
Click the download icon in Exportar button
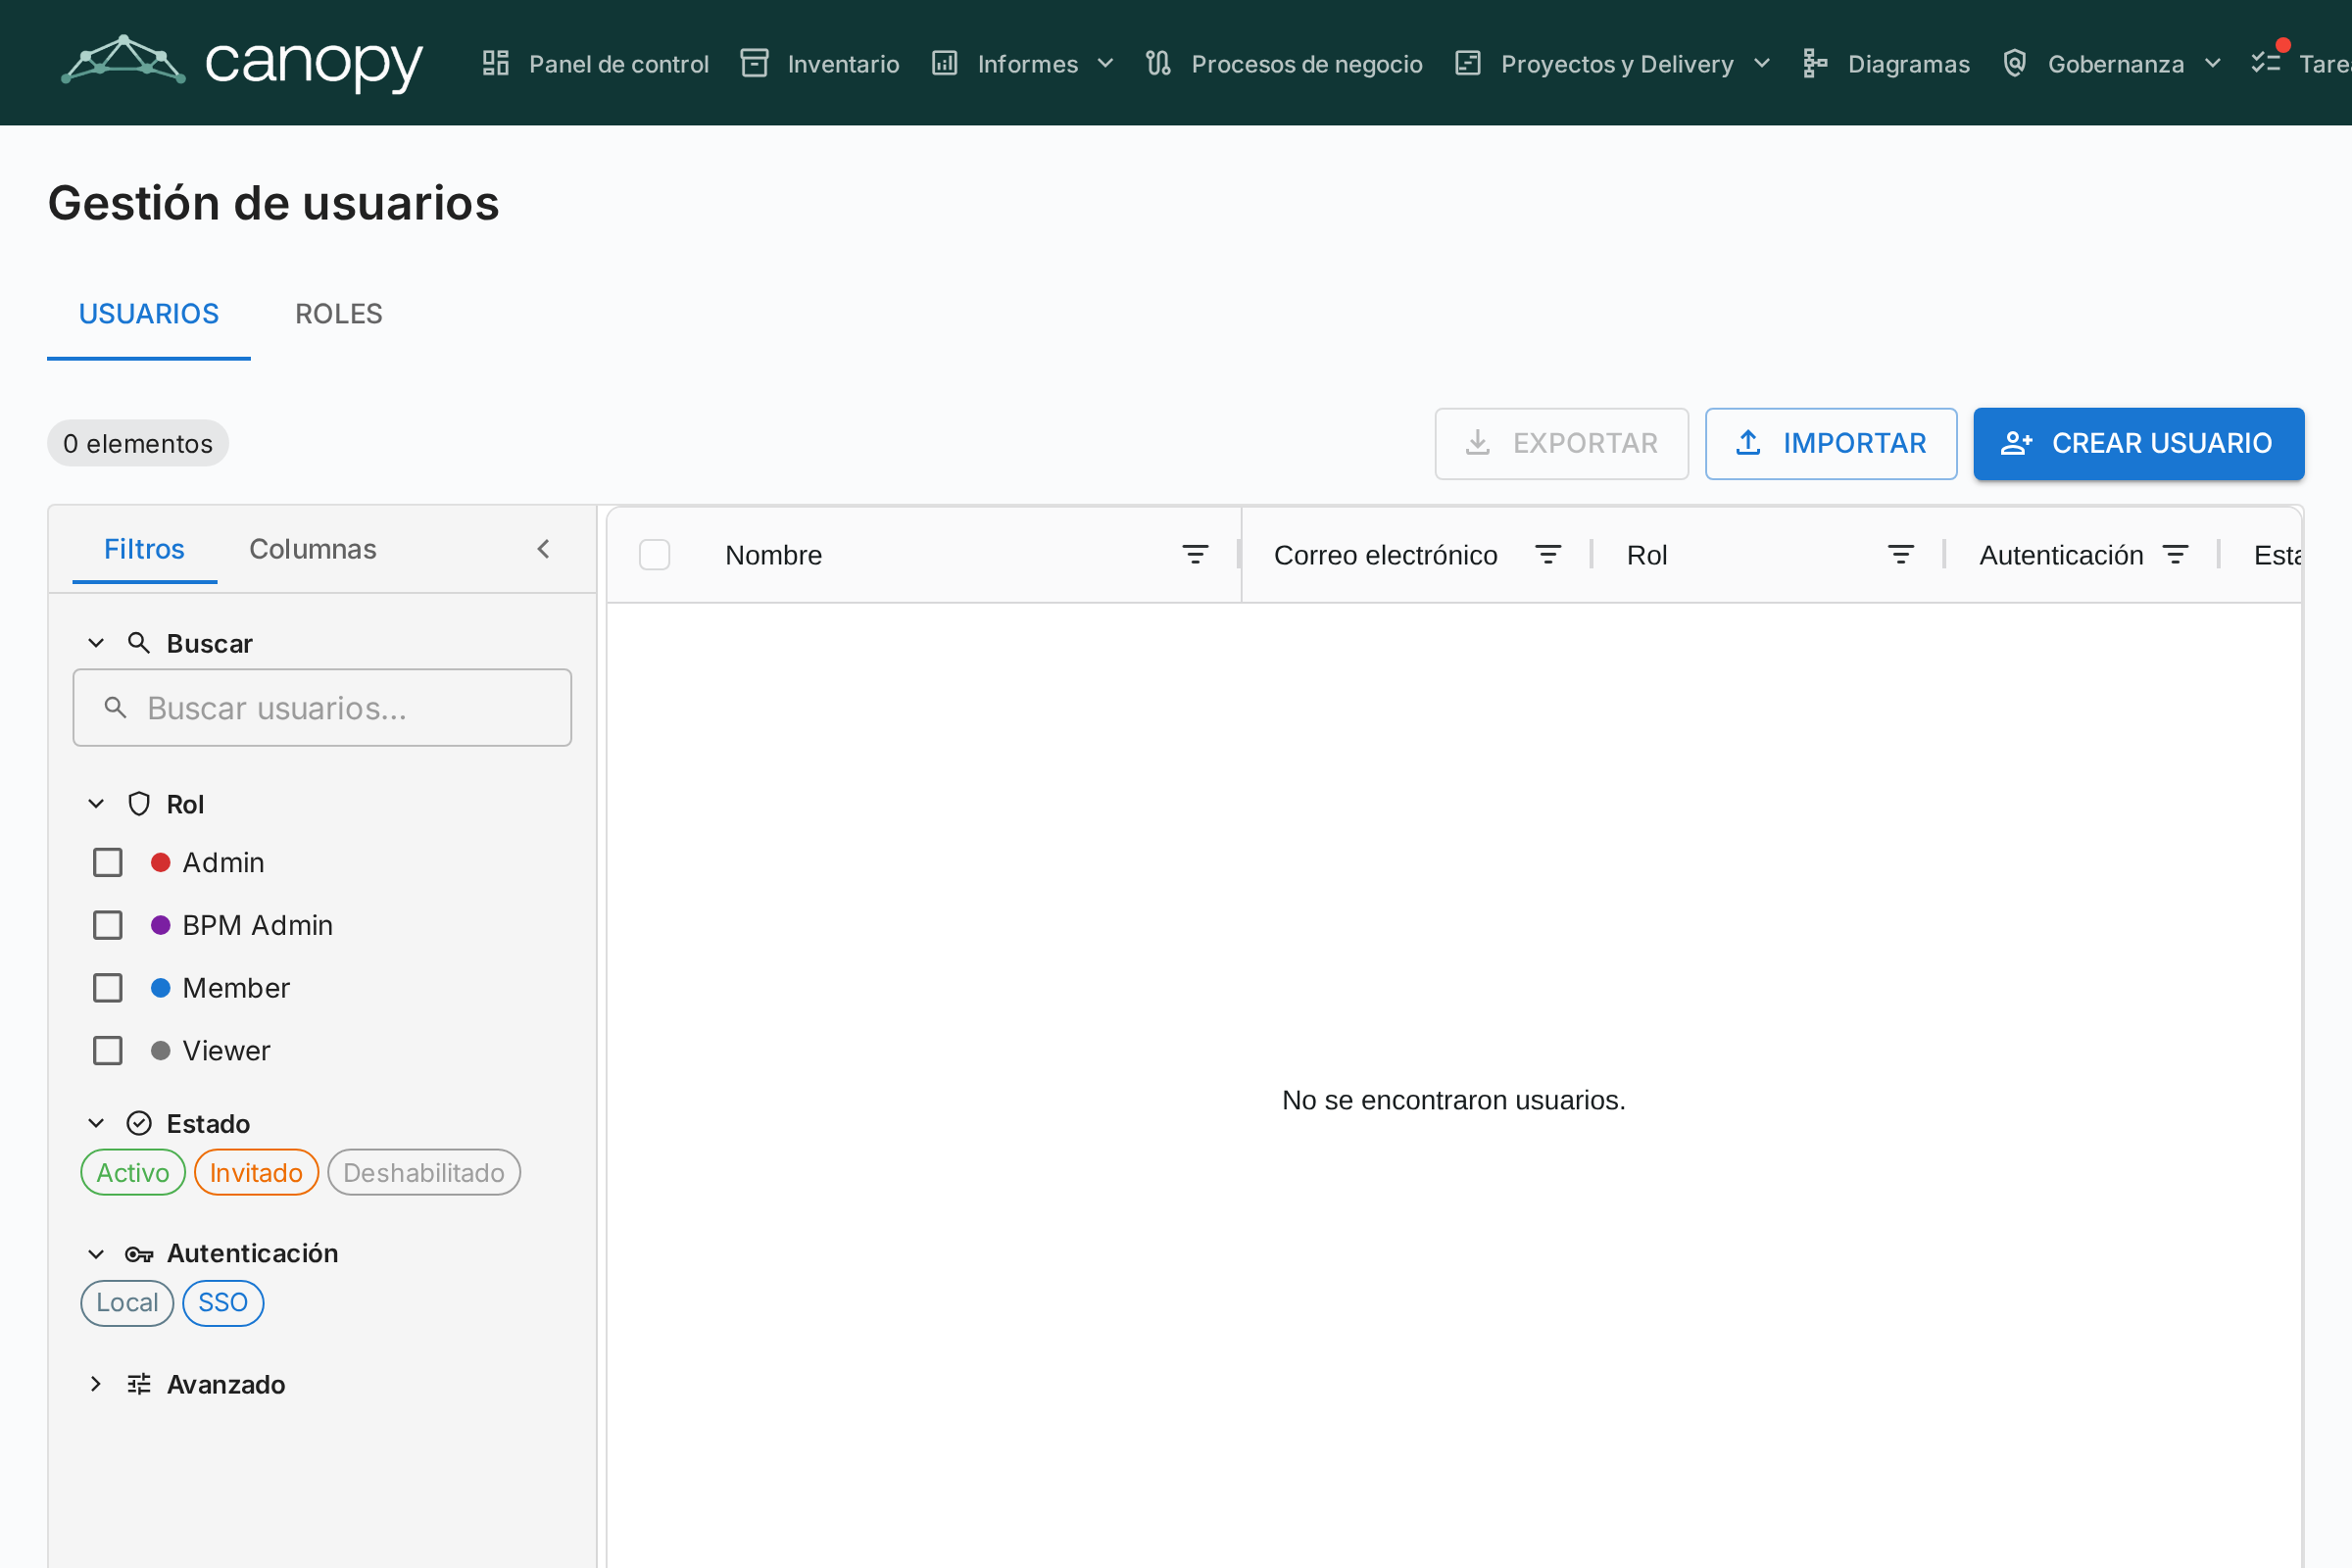pos(1478,443)
